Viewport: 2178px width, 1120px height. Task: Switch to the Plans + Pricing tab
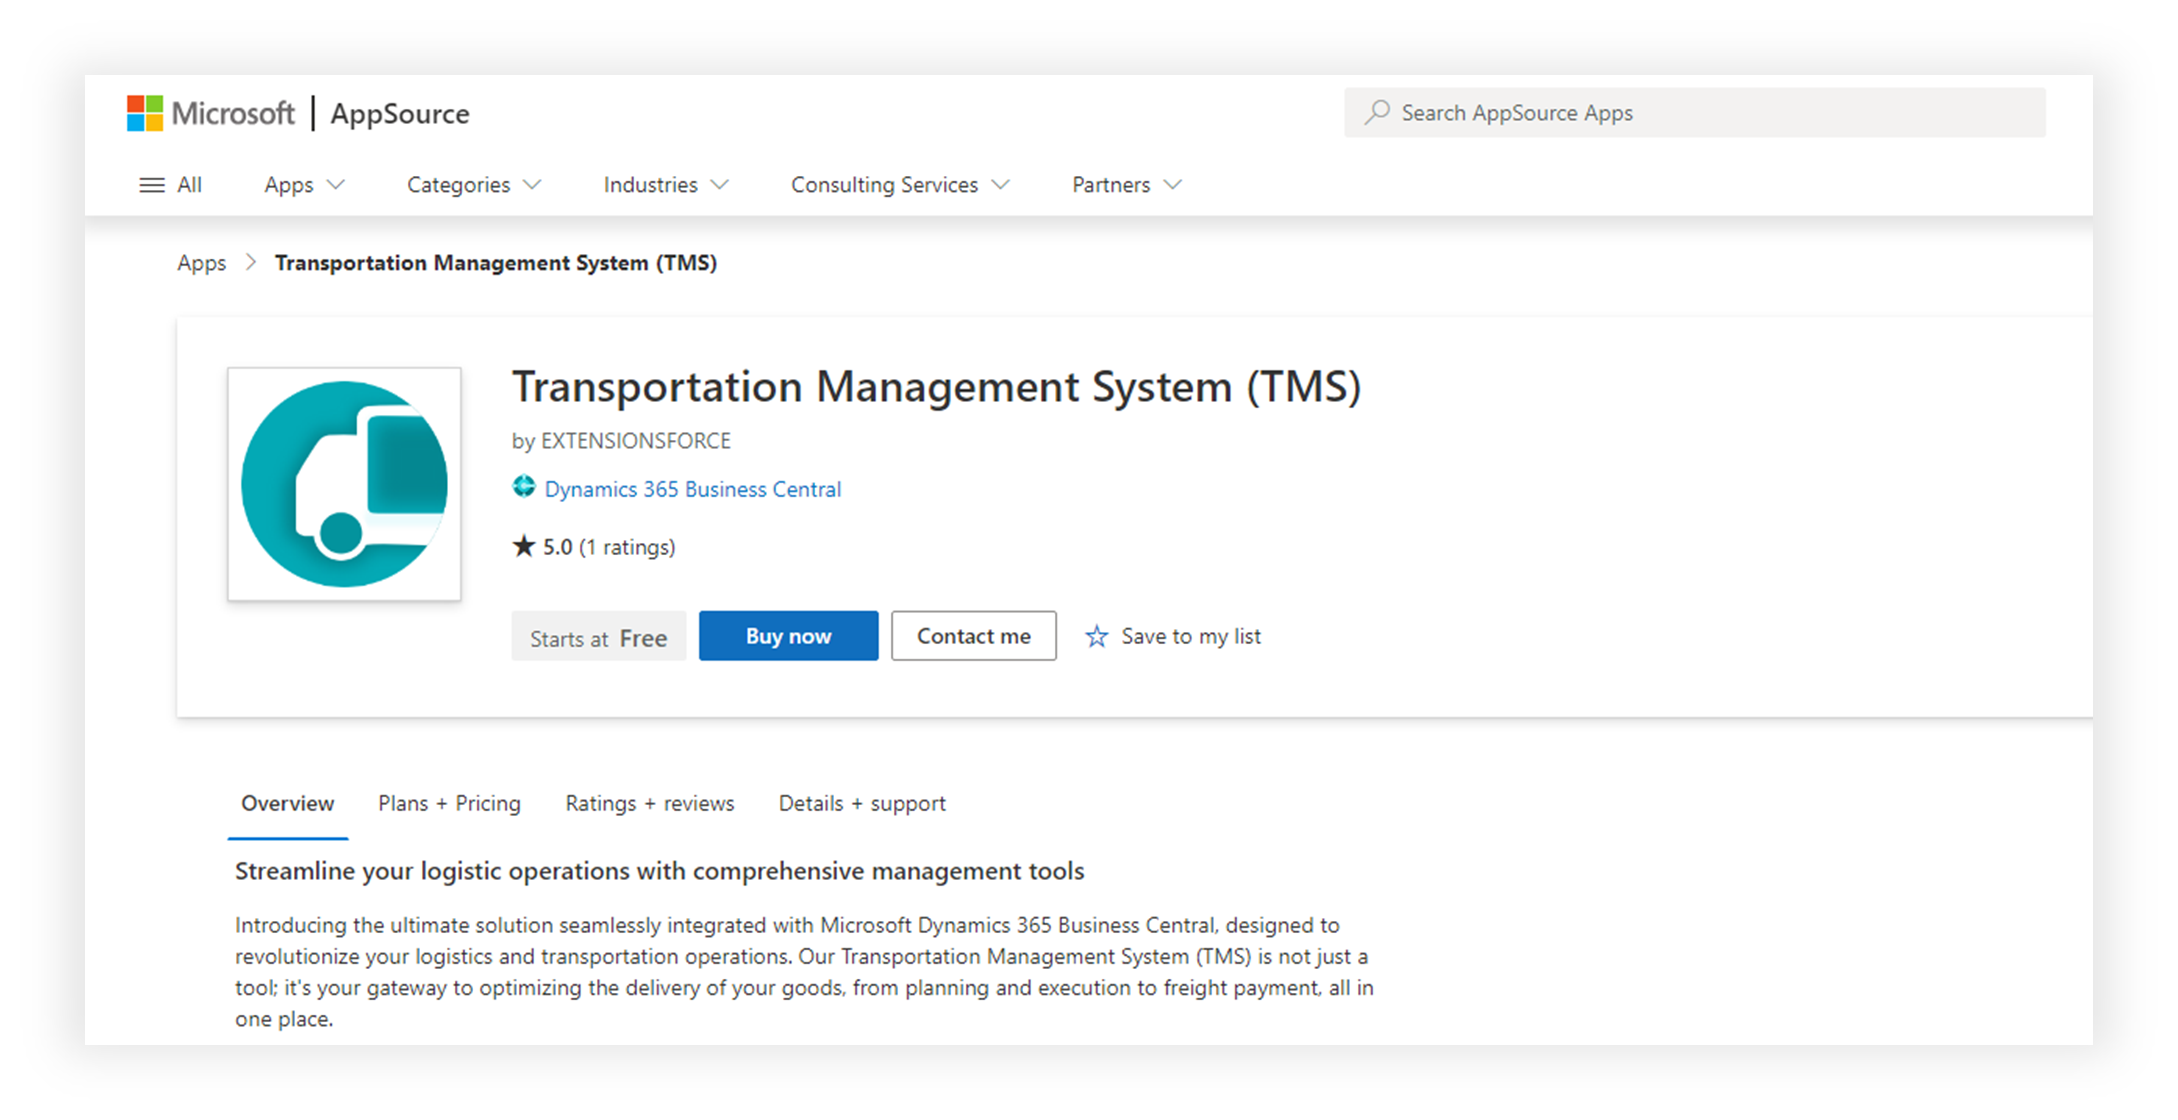(x=449, y=803)
